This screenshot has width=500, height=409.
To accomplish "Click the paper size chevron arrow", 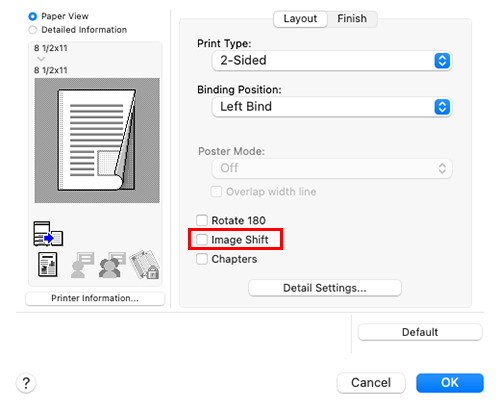I will click(41, 59).
